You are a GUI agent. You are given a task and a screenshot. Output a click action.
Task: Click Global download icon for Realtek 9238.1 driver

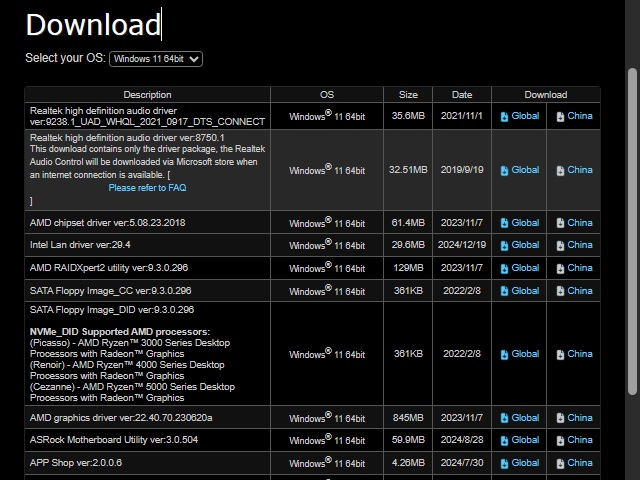(504, 117)
